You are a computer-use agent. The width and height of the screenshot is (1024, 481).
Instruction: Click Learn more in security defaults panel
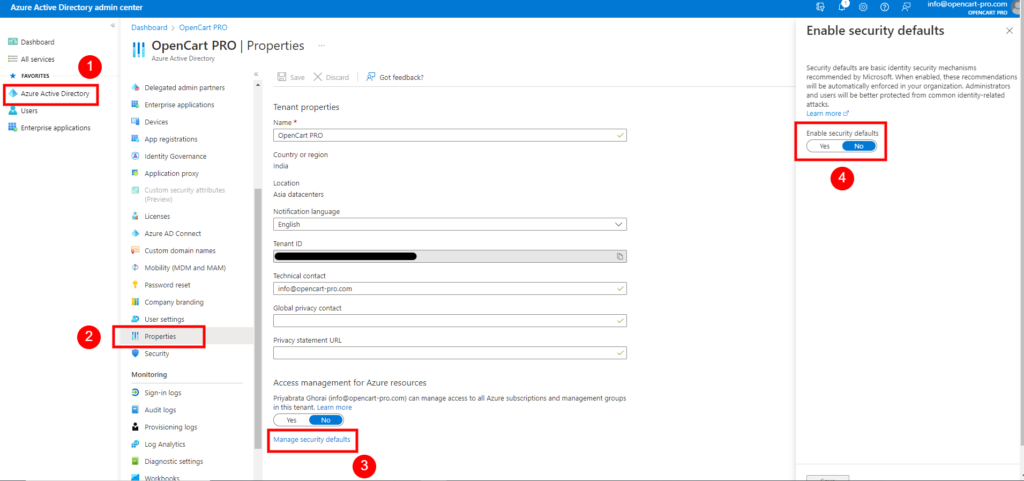click(827, 113)
